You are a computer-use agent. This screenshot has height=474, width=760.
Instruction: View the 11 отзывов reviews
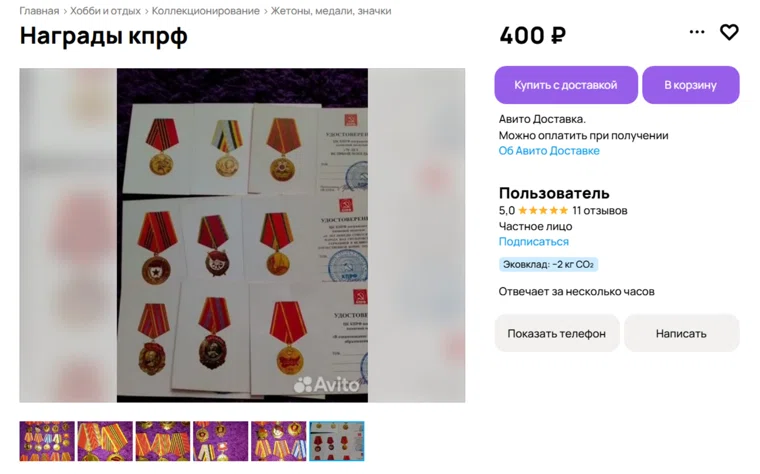pyautogui.click(x=600, y=211)
